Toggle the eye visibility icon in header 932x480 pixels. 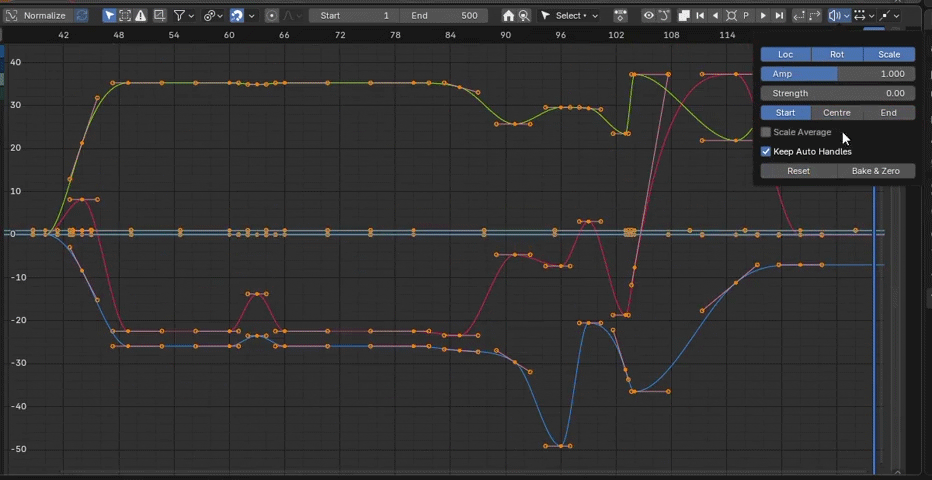click(x=648, y=16)
